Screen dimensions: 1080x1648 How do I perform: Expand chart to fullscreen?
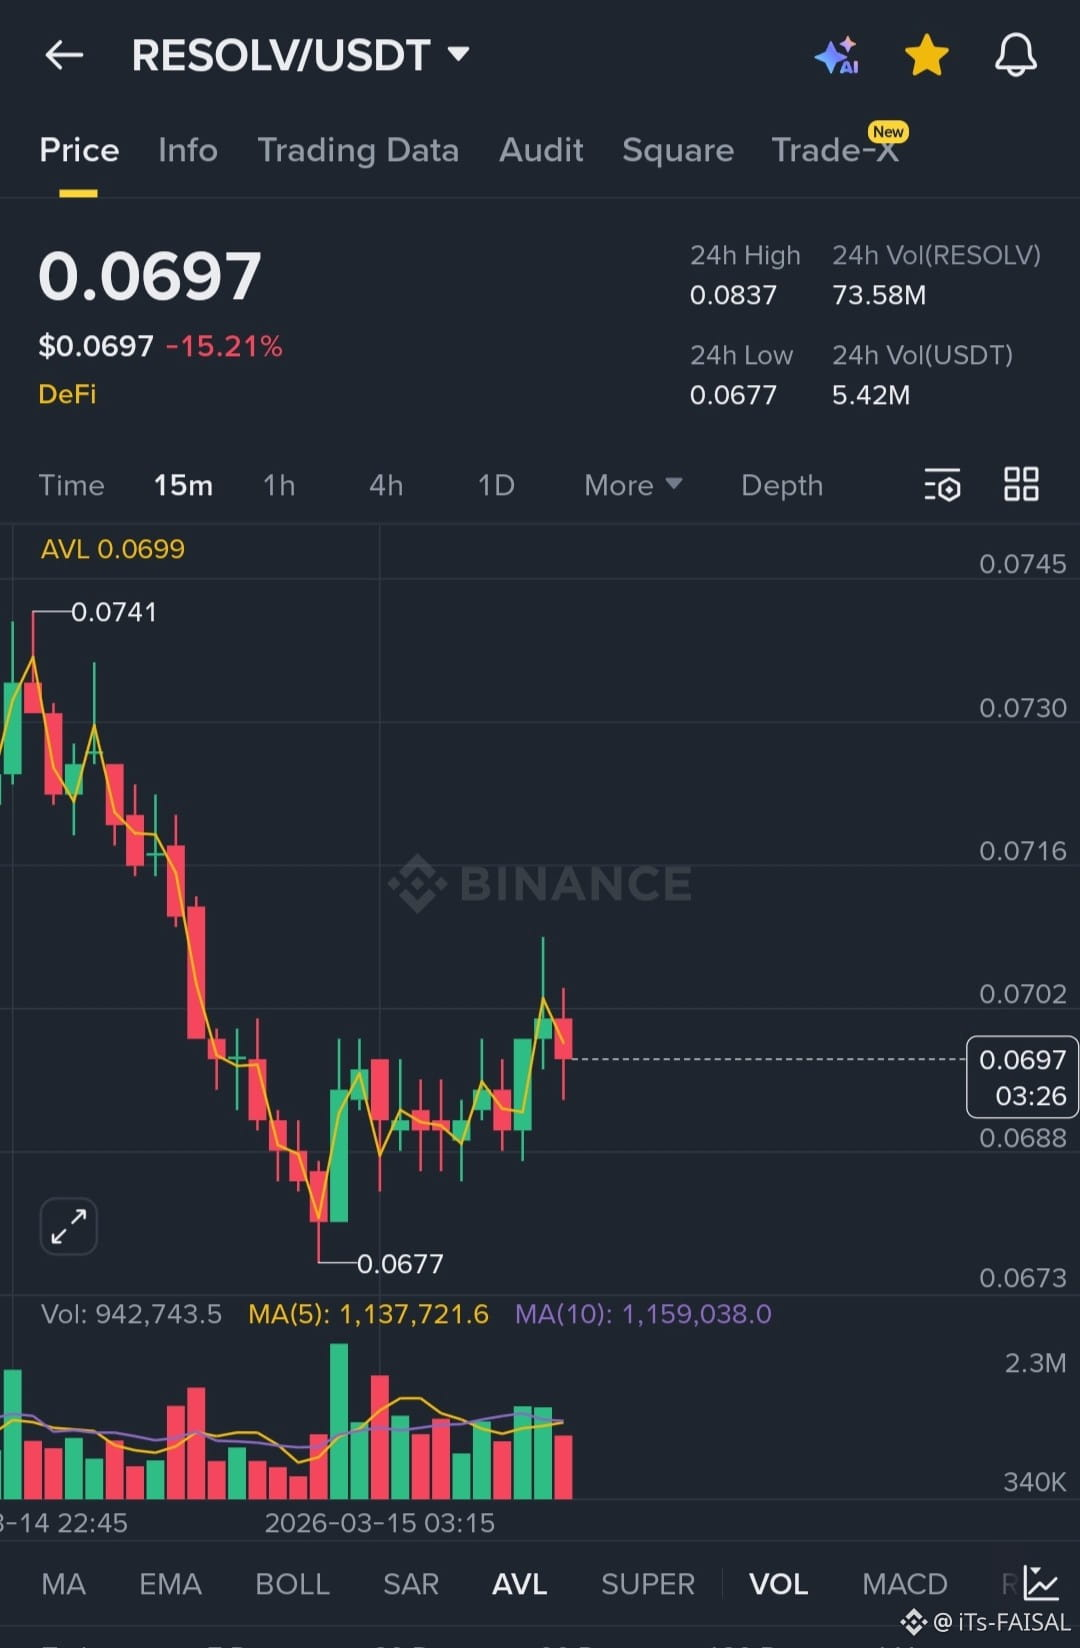pyautogui.click(x=68, y=1226)
